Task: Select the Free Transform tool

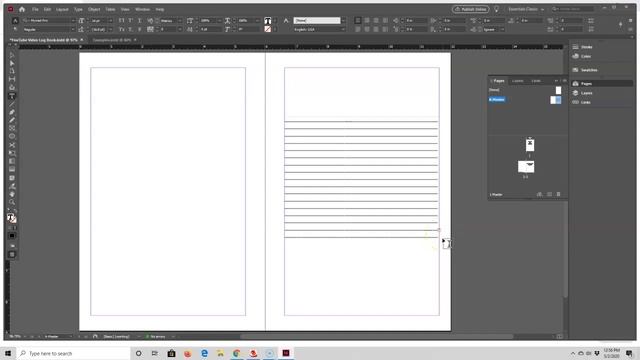Action: tap(12, 153)
